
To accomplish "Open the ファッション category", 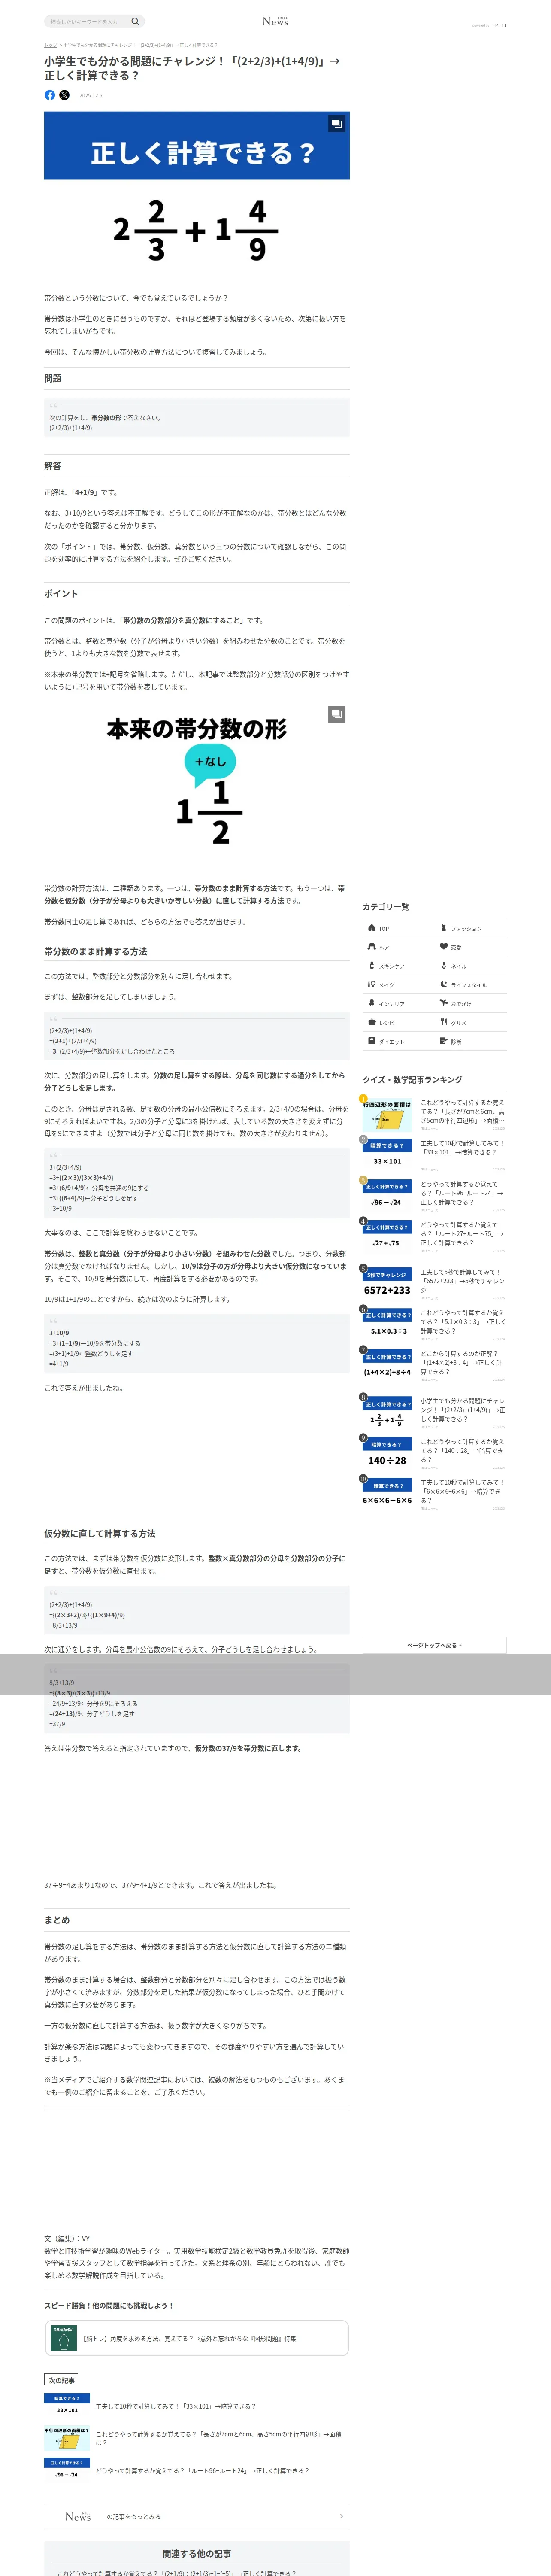I will [471, 928].
